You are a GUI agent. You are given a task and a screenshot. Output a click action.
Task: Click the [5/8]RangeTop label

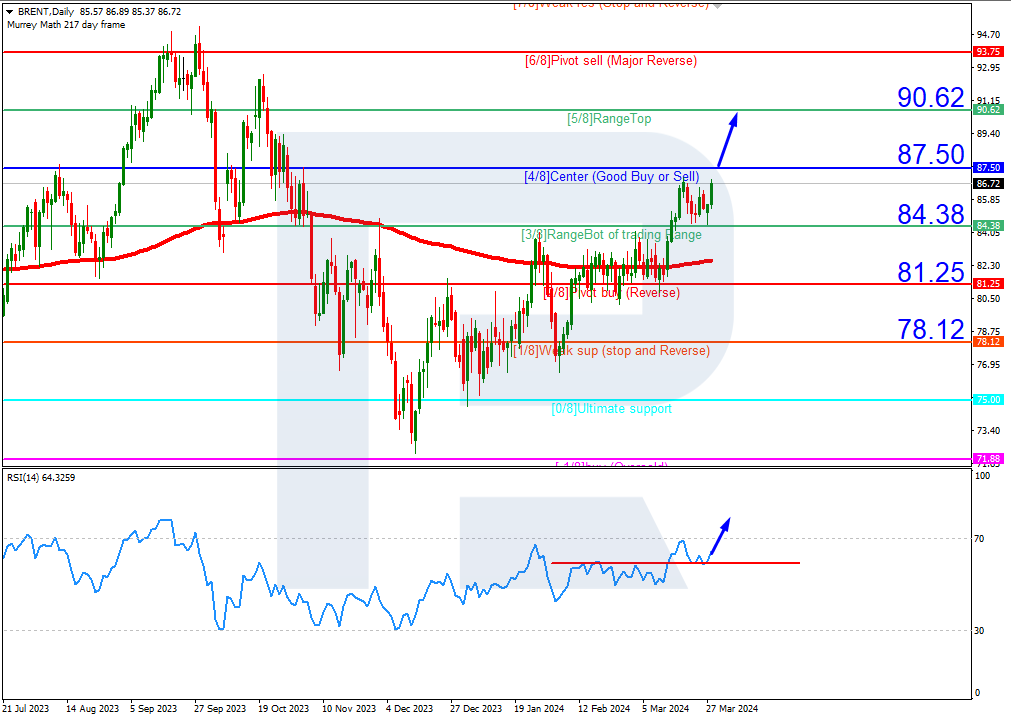tap(609, 119)
